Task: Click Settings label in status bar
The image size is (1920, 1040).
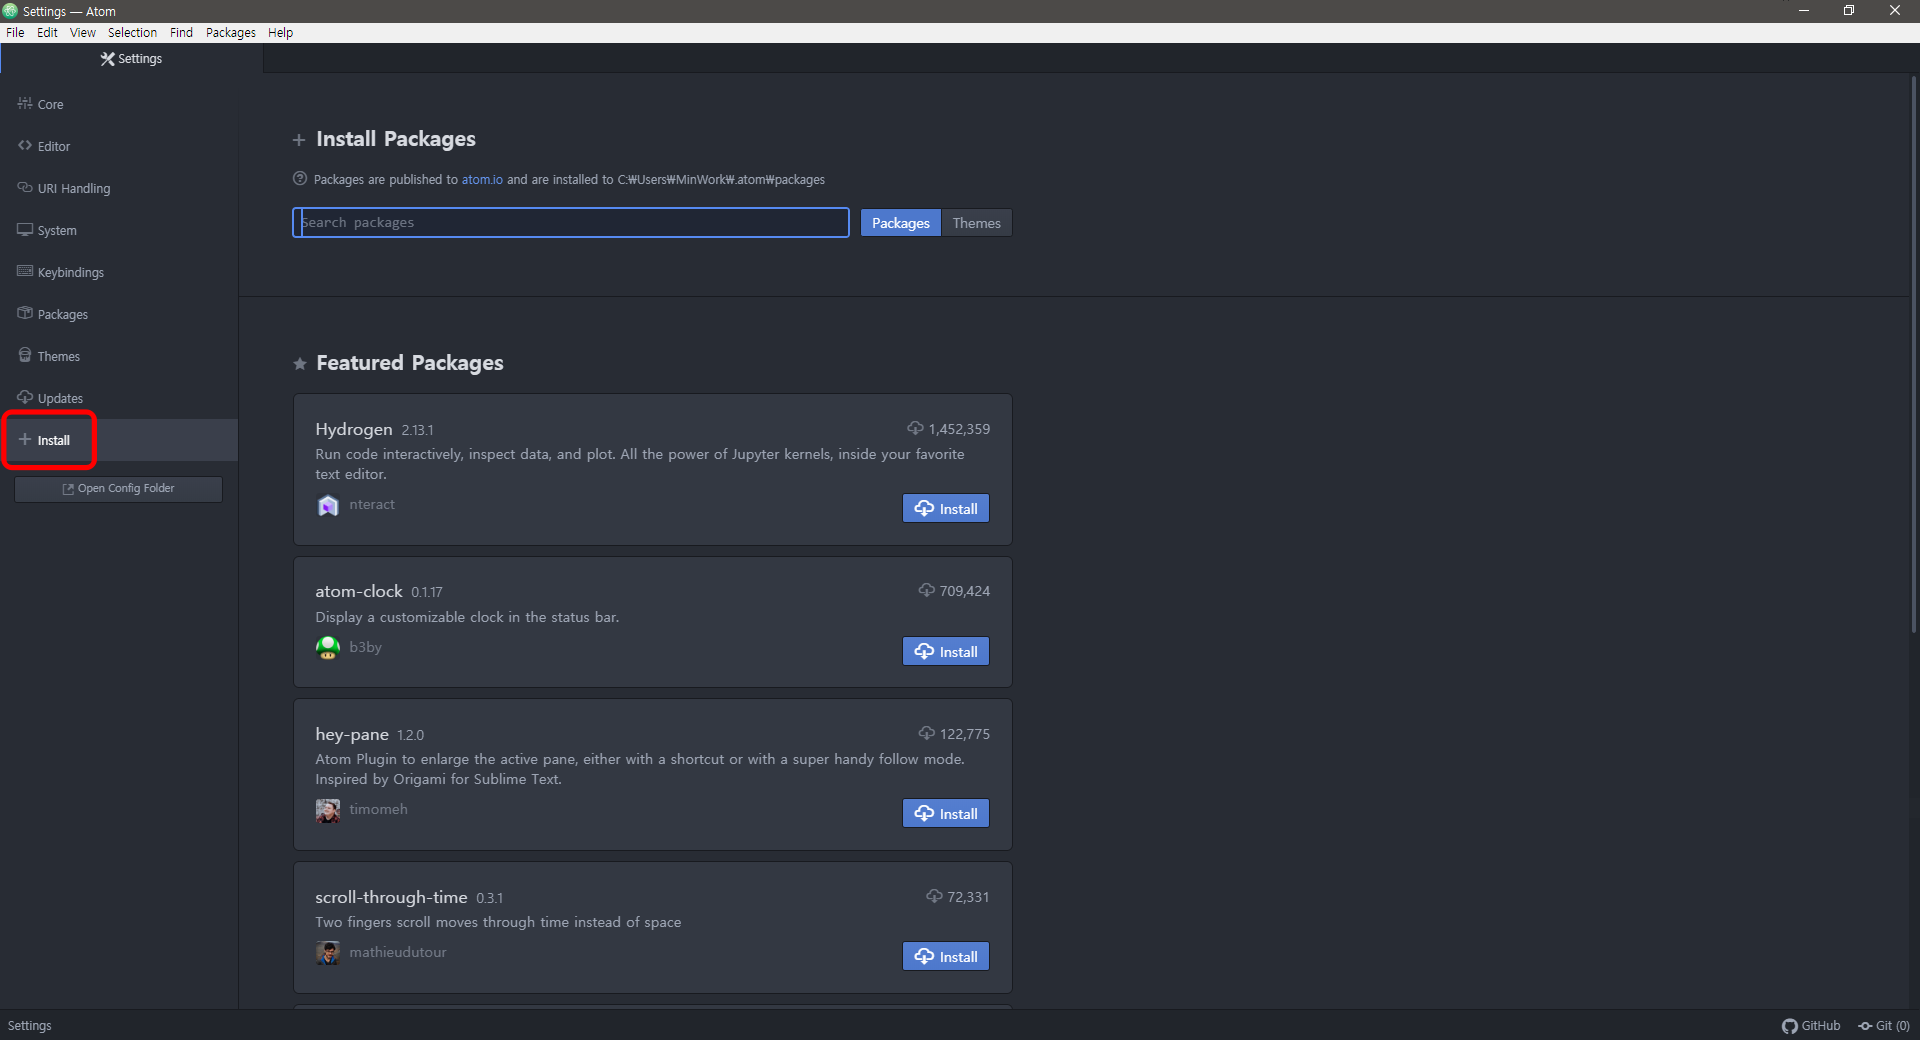Action: click(x=29, y=1026)
